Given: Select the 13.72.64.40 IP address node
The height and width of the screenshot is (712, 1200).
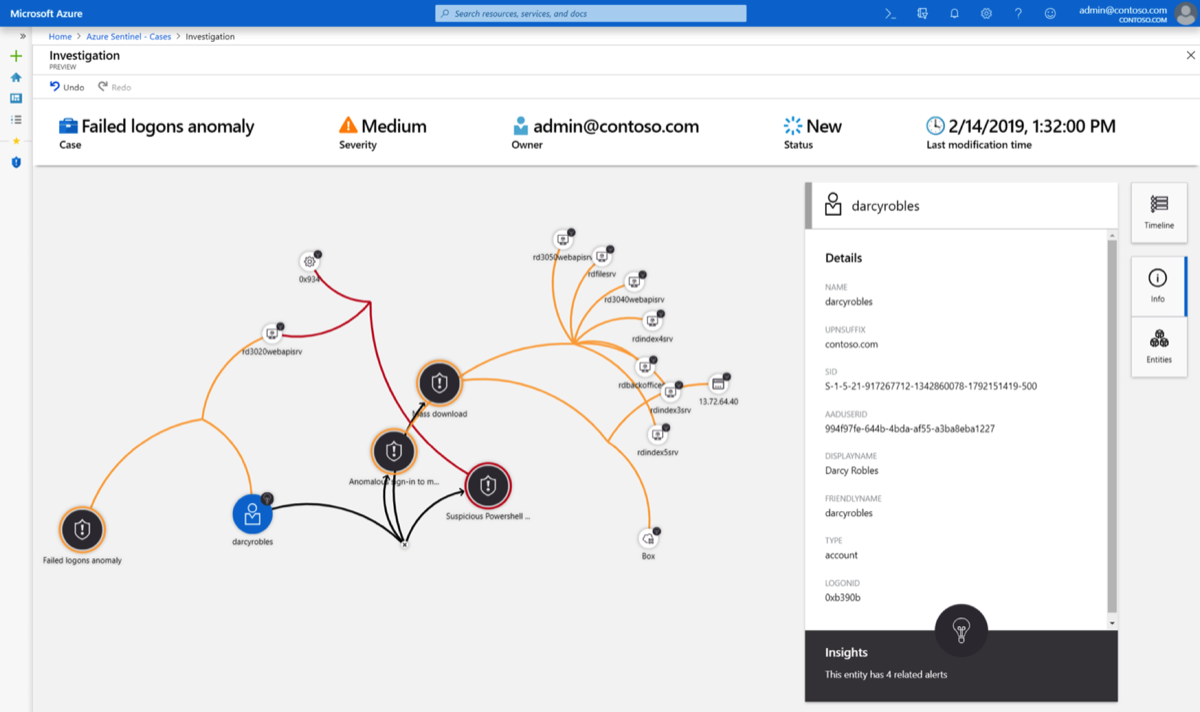Looking at the screenshot, I should (x=718, y=385).
